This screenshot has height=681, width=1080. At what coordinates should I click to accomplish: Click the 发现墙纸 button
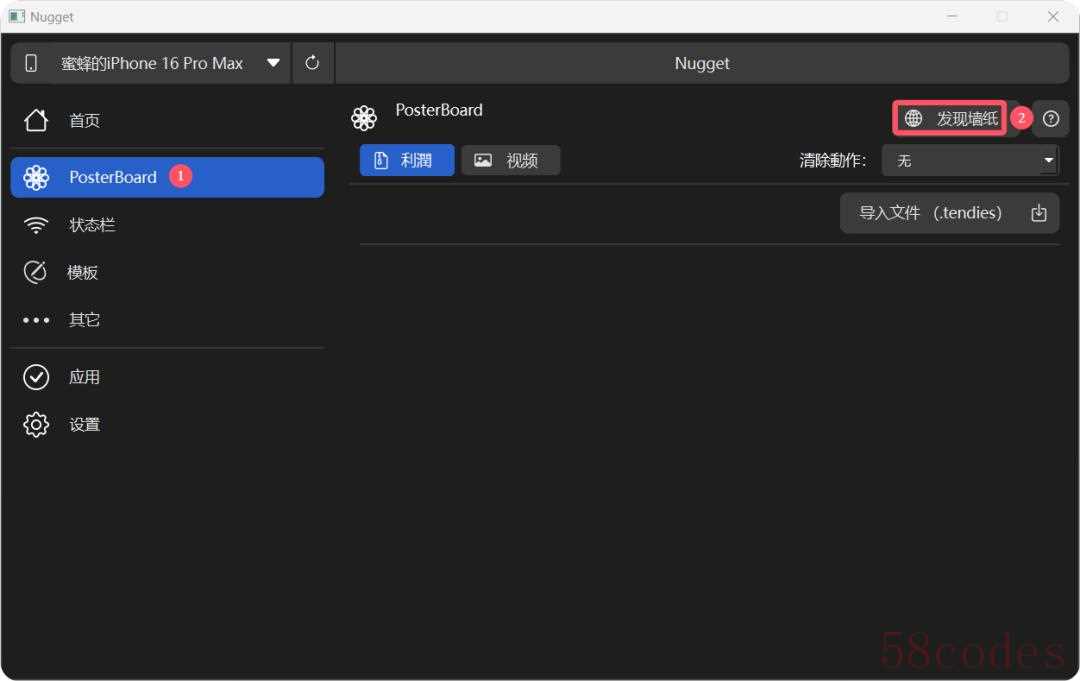coord(950,119)
